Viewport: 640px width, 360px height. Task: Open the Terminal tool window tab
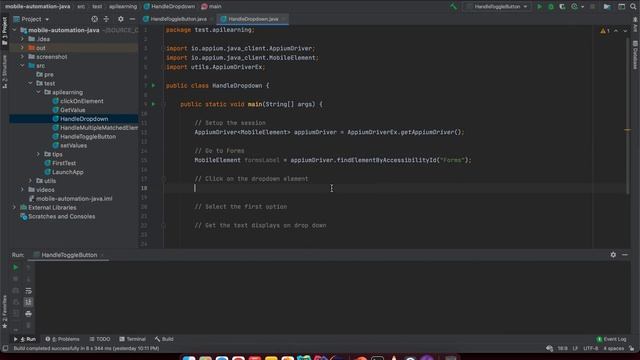132,339
